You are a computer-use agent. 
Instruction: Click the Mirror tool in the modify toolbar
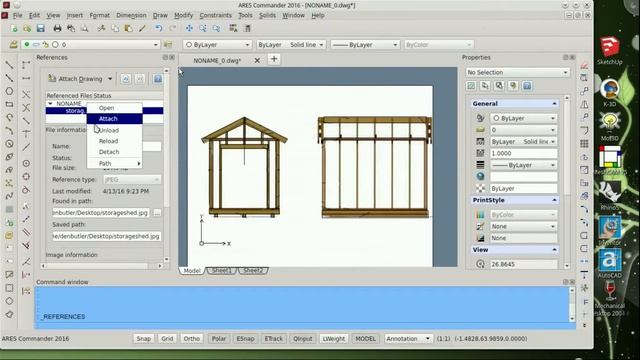tap(584, 104)
